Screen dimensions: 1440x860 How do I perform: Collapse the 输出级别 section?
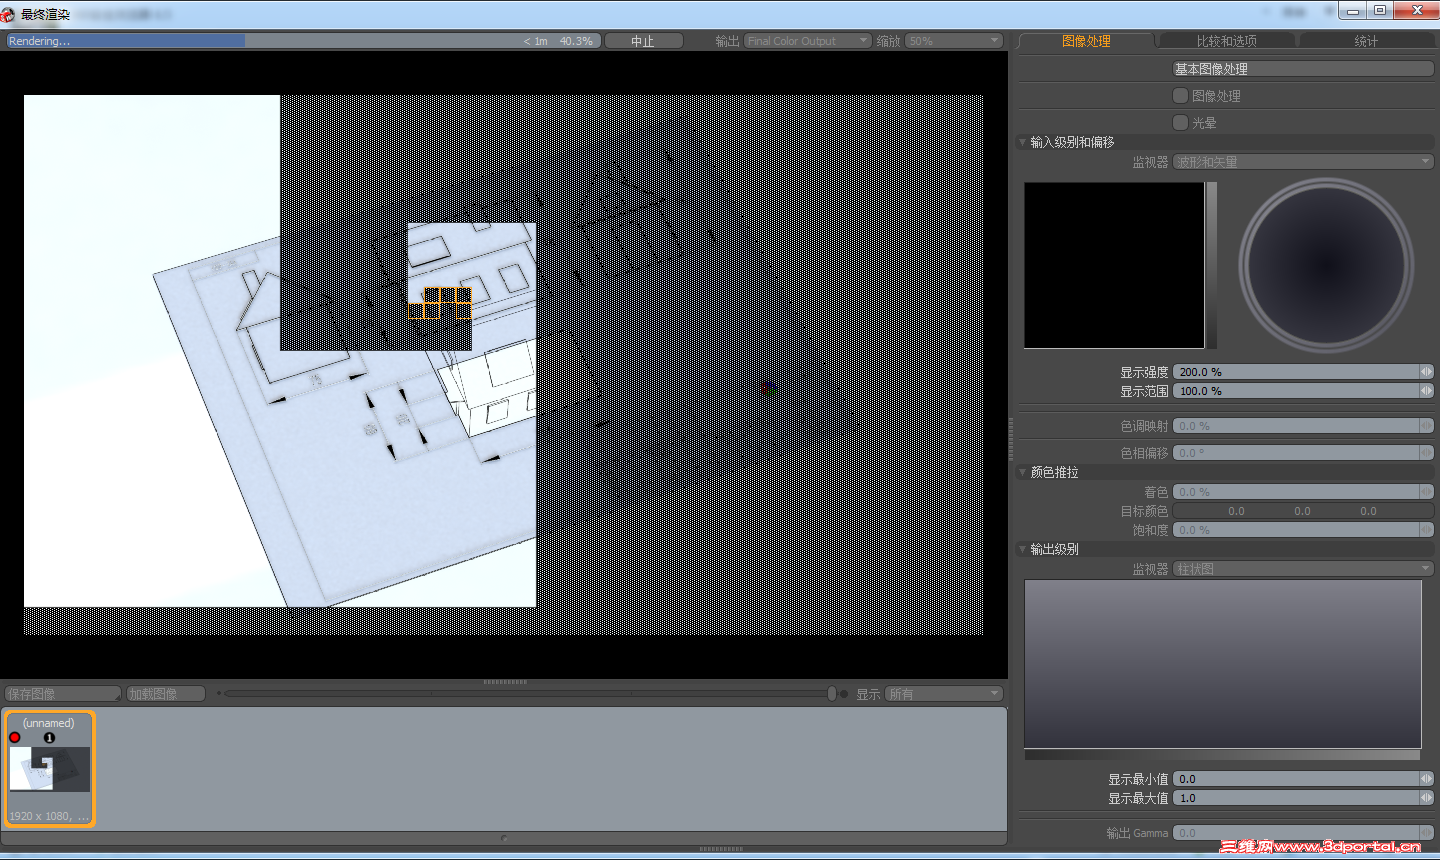coord(1023,549)
